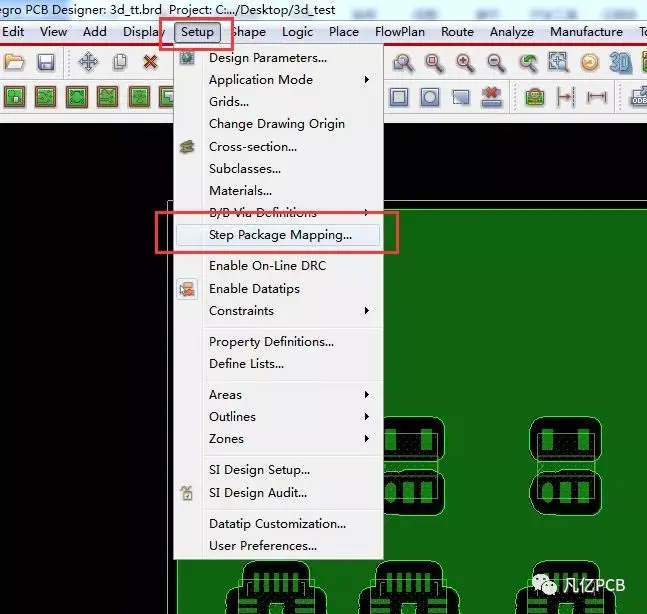Screen dimensions: 647x614
Task: Click the Open file folder icon
Action: coord(14,62)
